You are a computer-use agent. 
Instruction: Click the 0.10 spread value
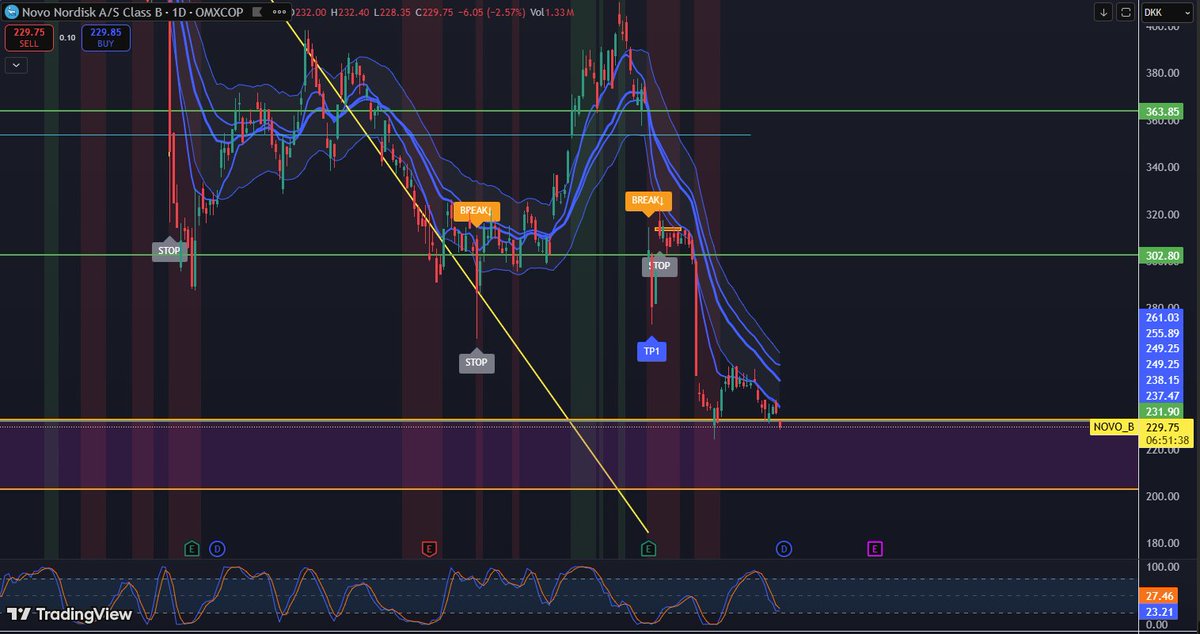tap(66, 37)
